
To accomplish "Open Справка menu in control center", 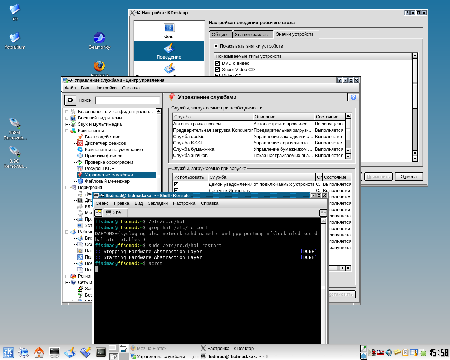I will click(x=131, y=88).
